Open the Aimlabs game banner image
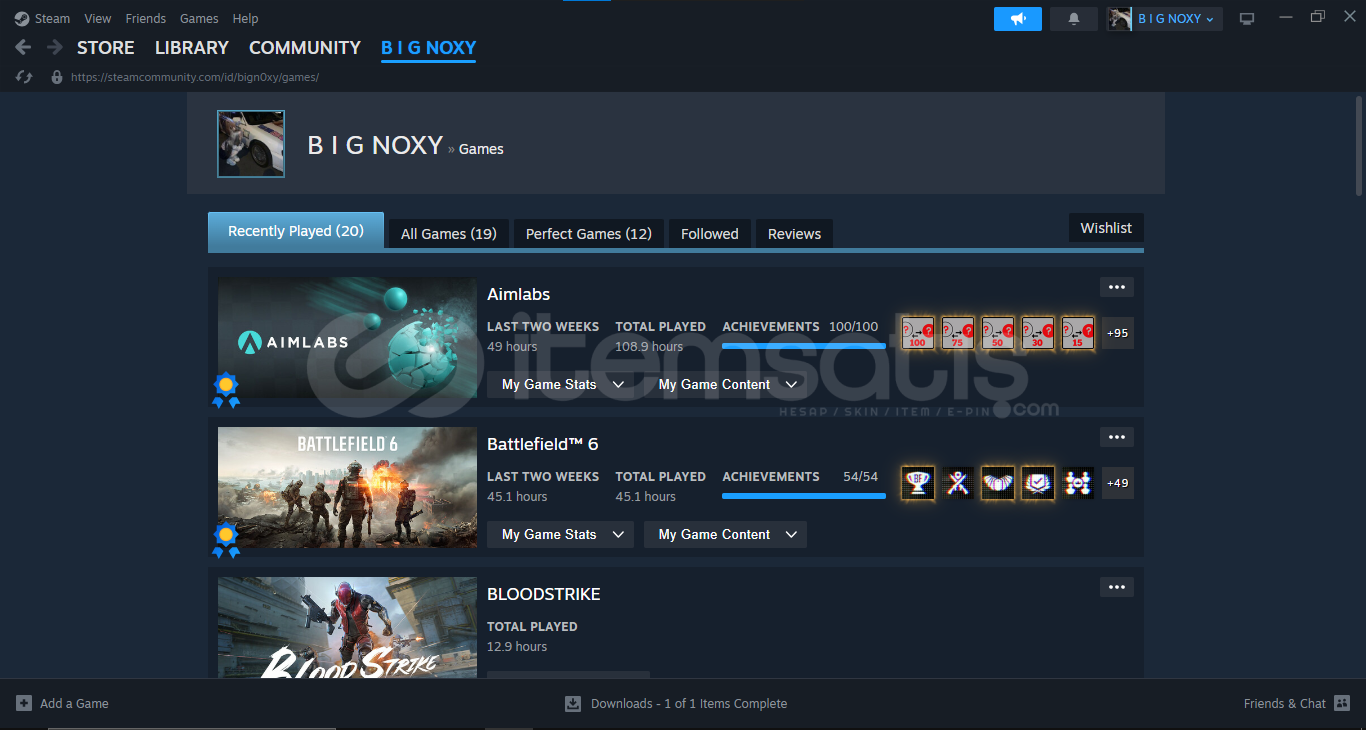Viewport: 1366px width, 730px height. pos(347,337)
